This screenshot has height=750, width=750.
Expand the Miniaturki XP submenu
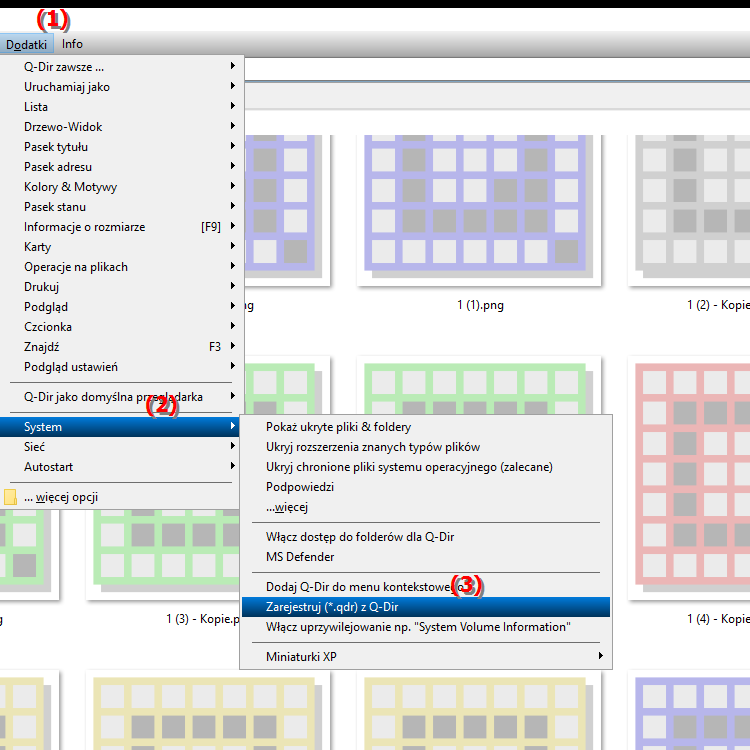pyautogui.click(x=426, y=657)
